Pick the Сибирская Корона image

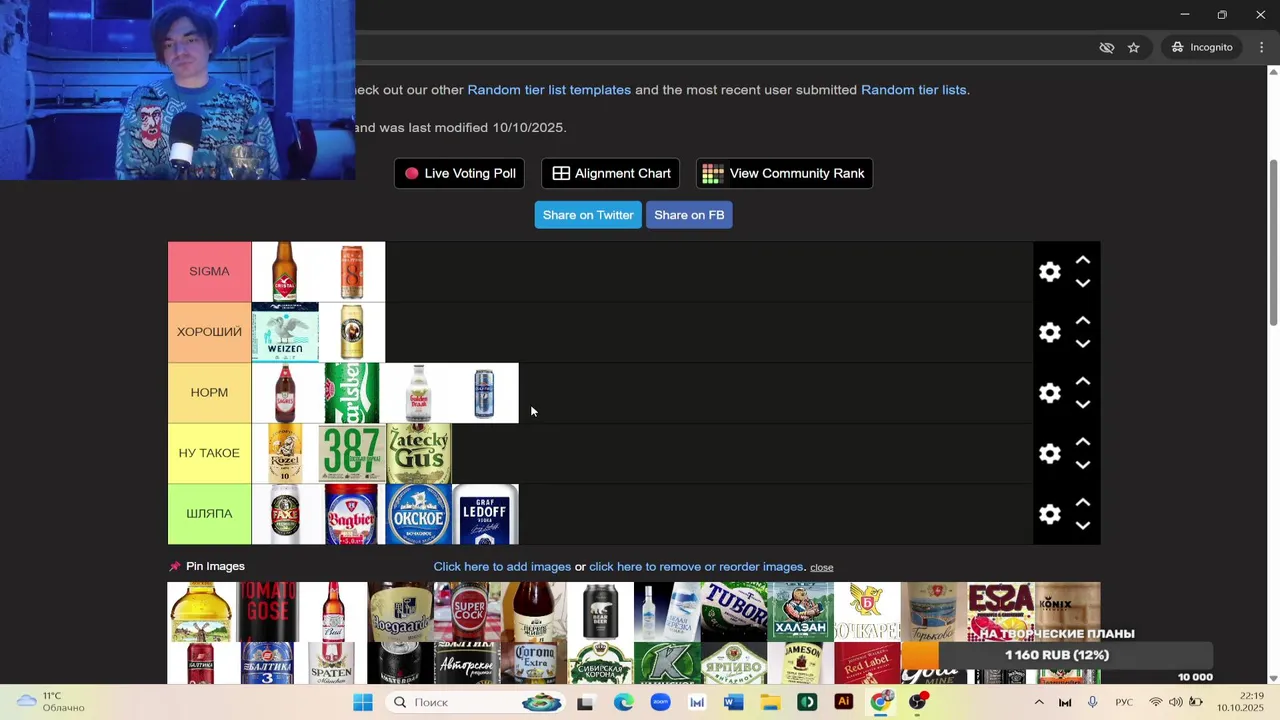tap(600, 663)
